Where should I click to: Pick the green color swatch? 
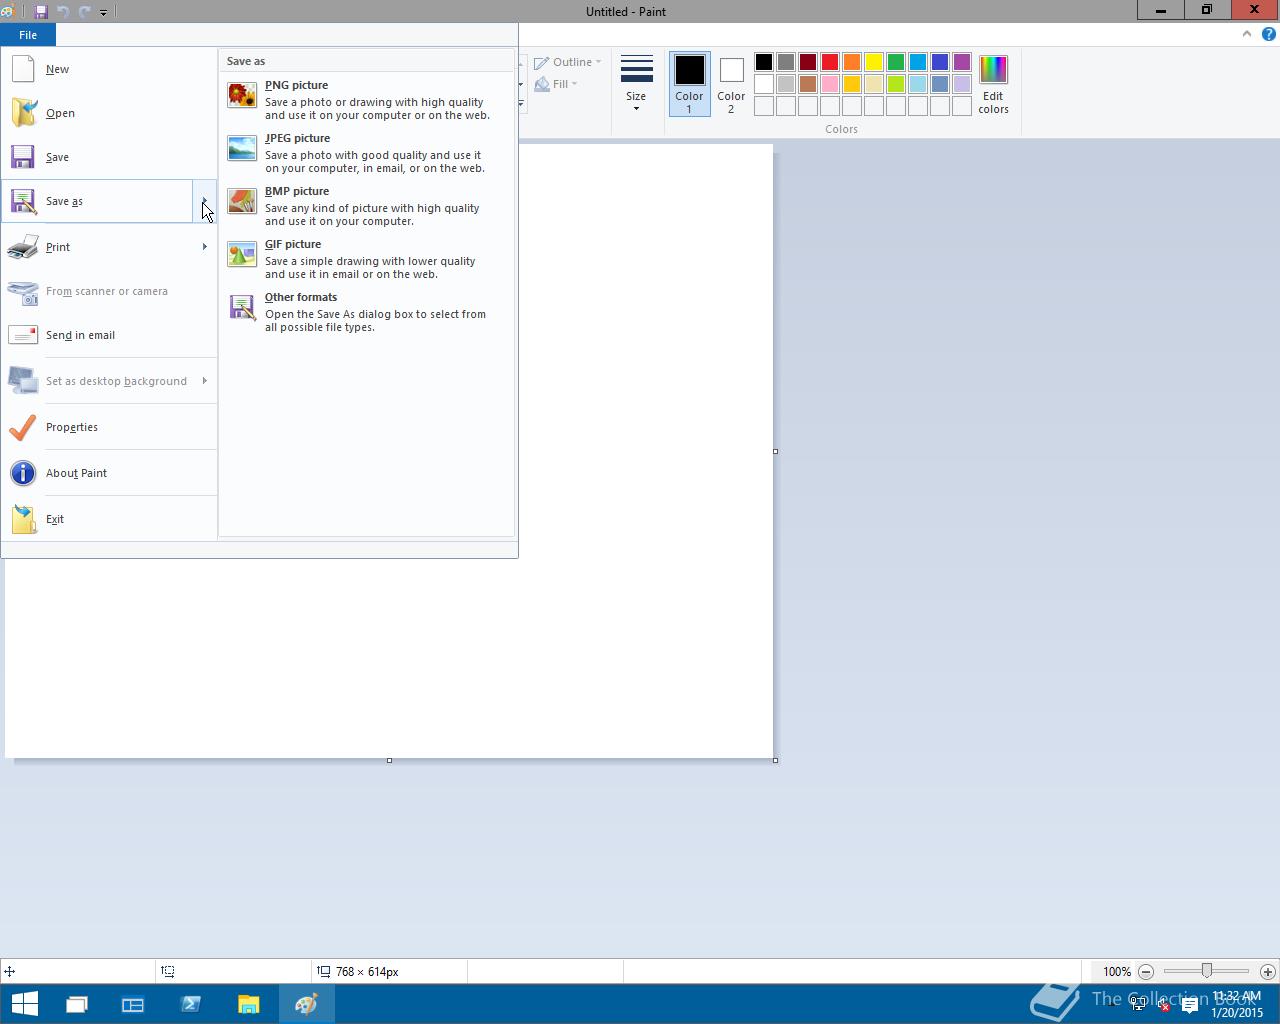point(896,62)
